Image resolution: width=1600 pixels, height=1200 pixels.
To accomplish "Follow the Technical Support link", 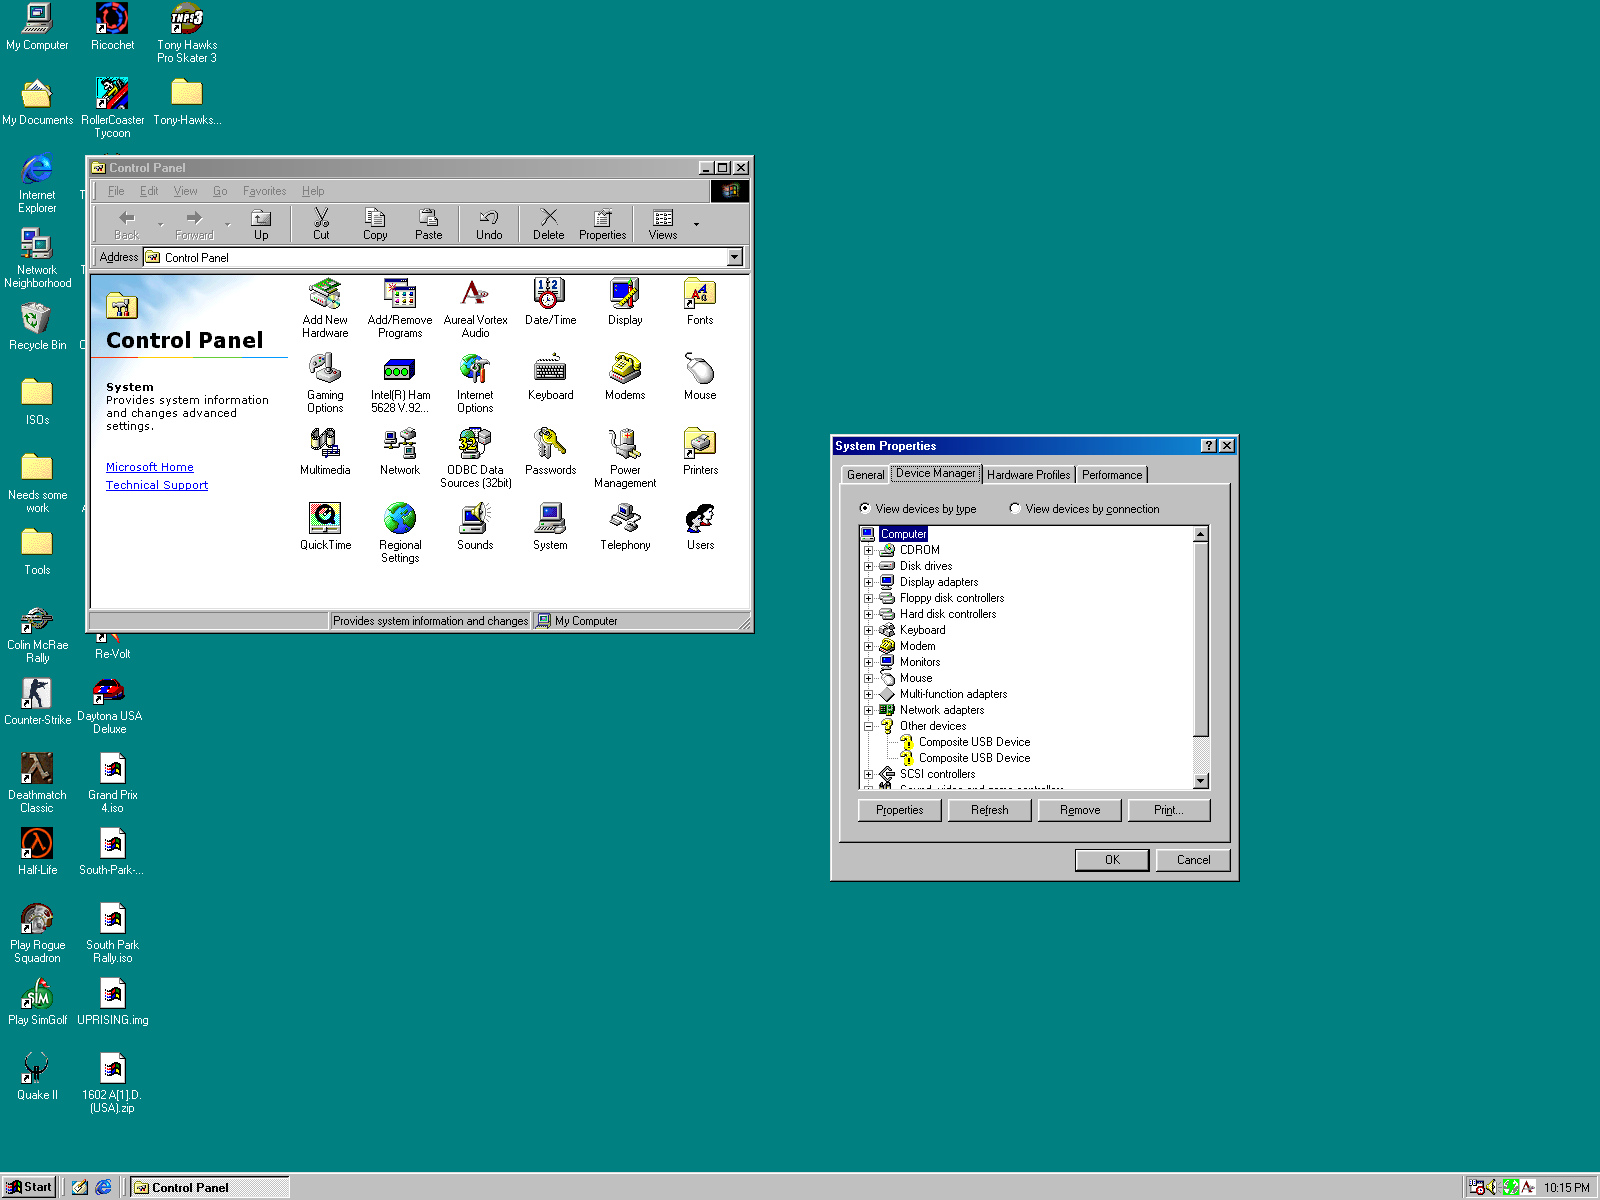I will (x=157, y=485).
